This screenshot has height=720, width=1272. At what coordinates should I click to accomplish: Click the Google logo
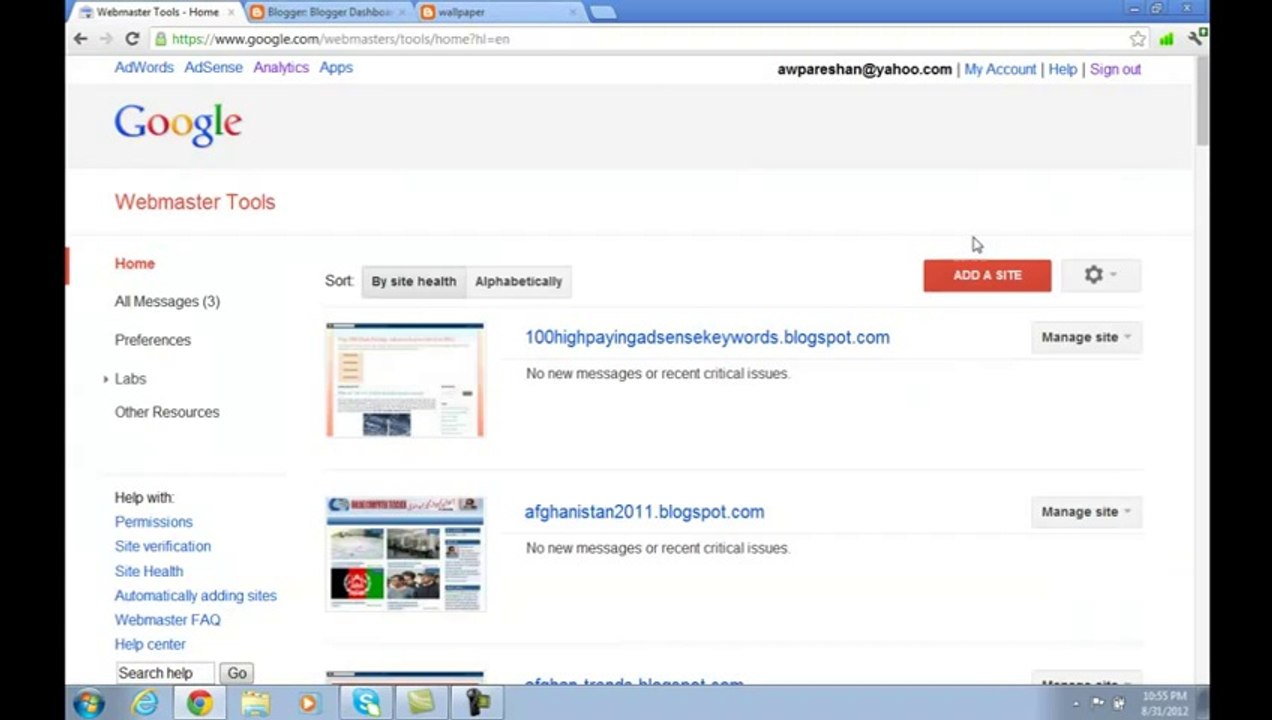(x=178, y=125)
